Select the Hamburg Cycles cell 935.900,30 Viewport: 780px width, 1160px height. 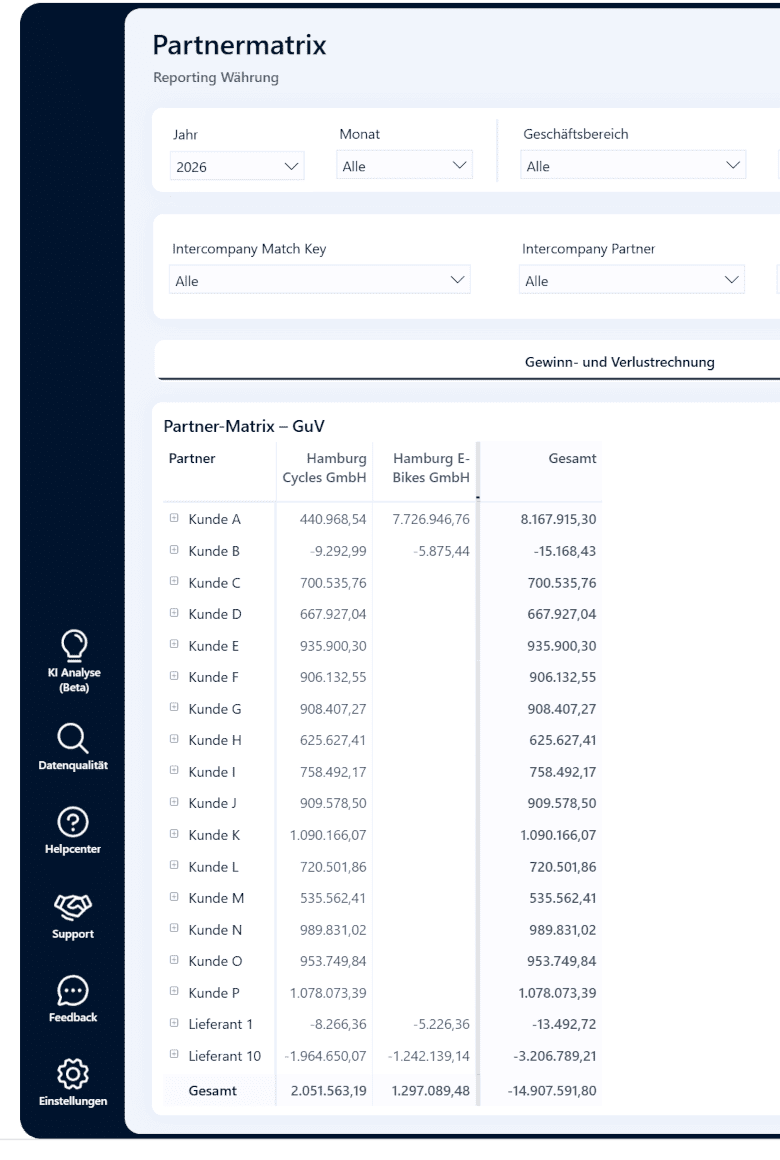[332, 646]
